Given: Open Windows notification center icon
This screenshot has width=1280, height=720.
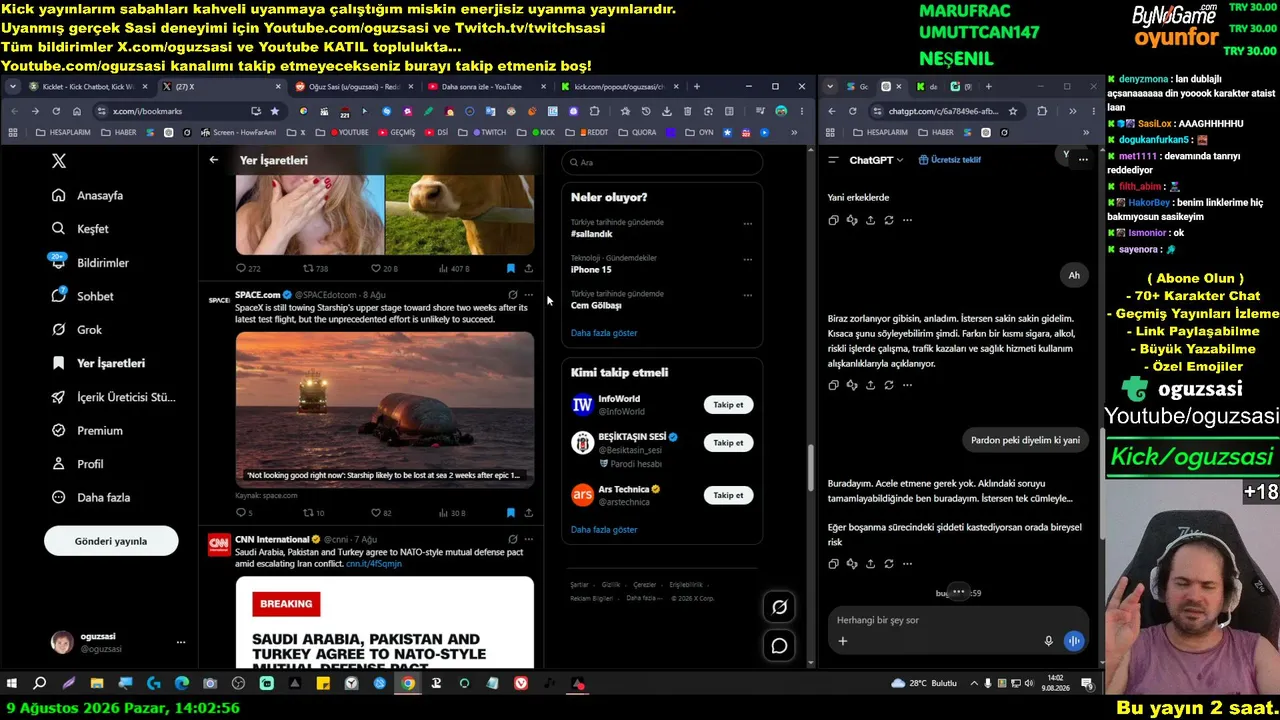Looking at the screenshot, I should tap(1087, 684).
